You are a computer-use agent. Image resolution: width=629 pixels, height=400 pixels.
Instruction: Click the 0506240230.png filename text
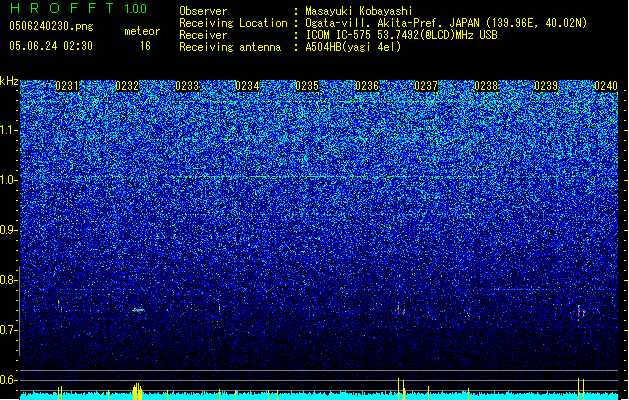[x=51, y=26]
